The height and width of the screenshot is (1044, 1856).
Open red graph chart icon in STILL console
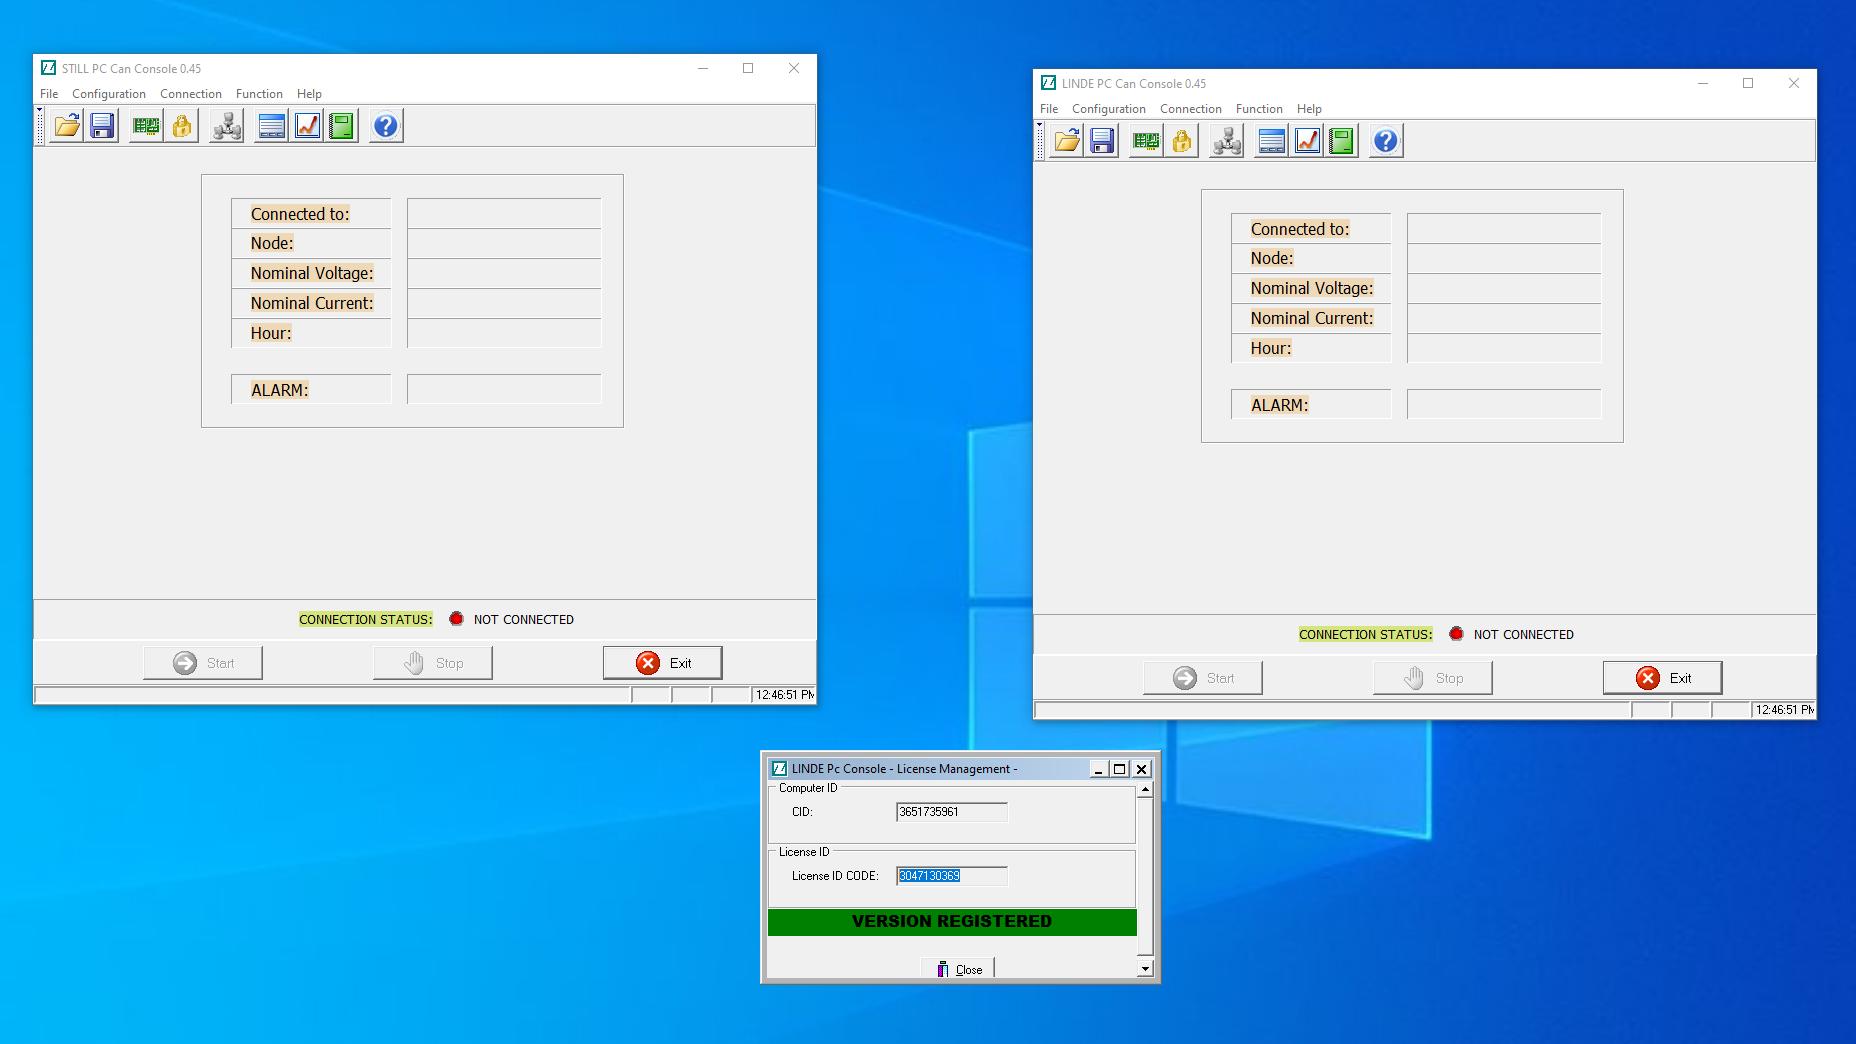tap(307, 126)
